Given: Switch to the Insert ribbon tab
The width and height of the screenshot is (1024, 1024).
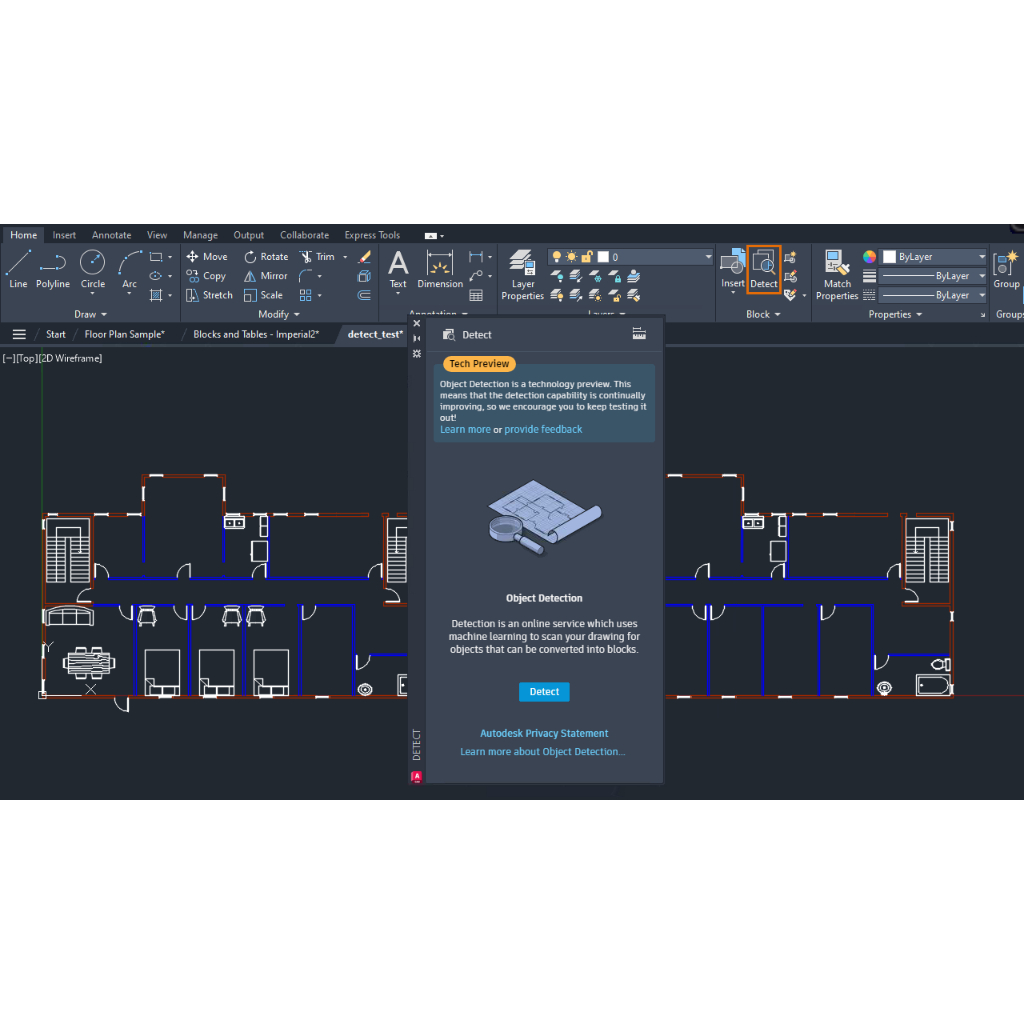Looking at the screenshot, I should pos(64,235).
